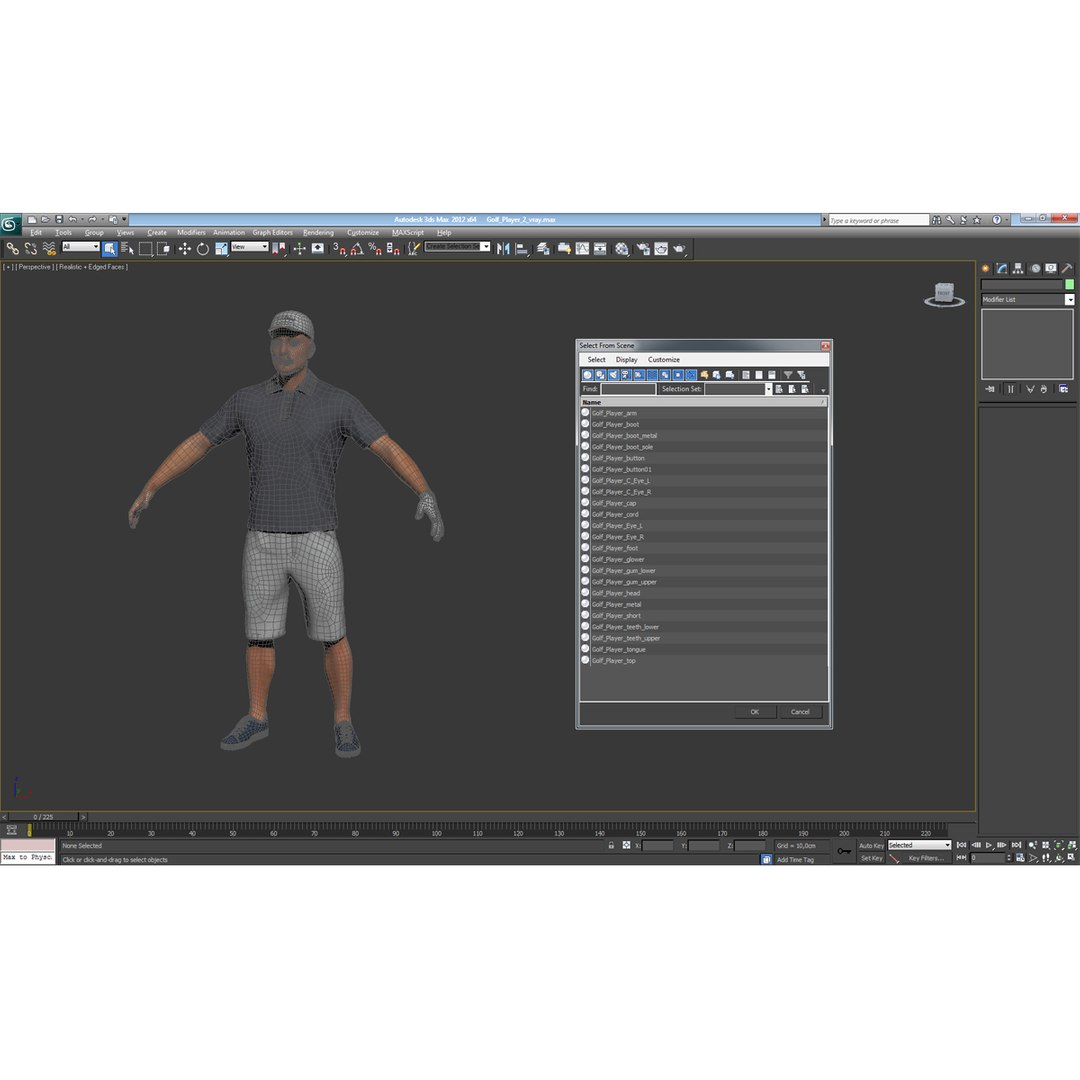Open the Modifiers menu
The image size is (1080, 1080).
[x=191, y=233]
